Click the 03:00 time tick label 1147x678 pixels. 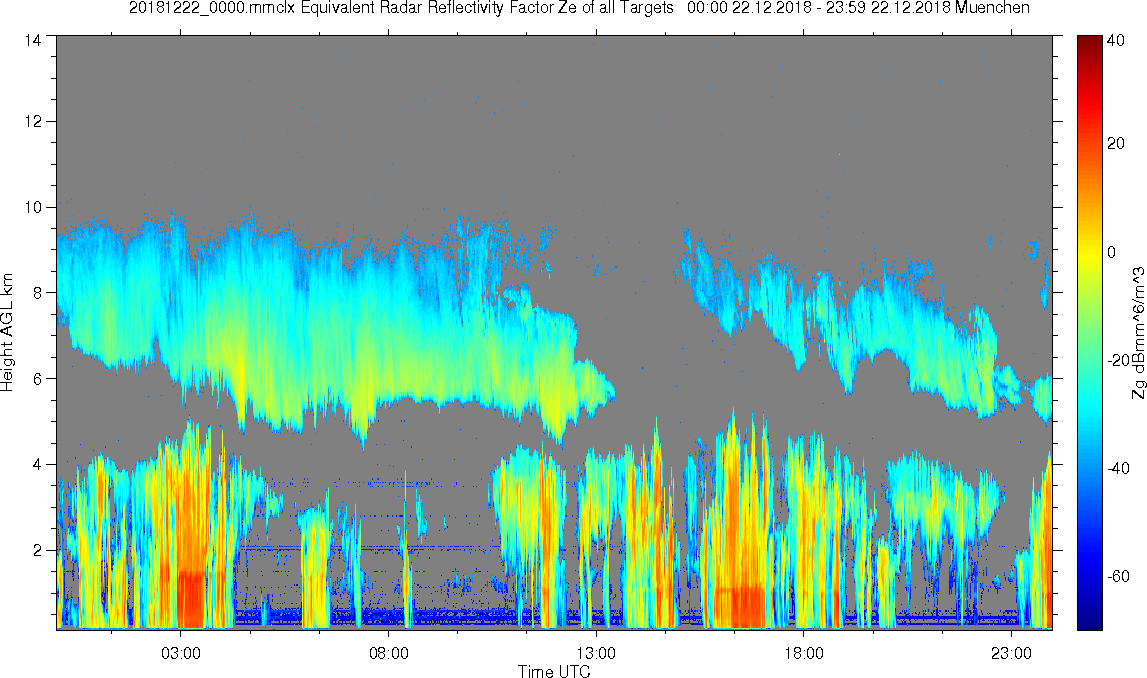[x=181, y=653]
